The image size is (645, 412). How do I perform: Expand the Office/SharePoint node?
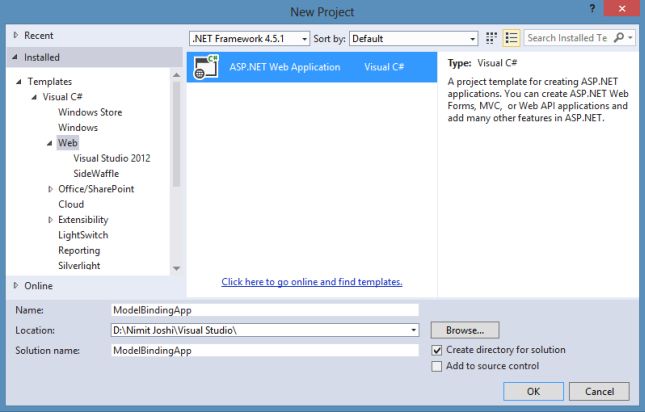pos(50,189)
